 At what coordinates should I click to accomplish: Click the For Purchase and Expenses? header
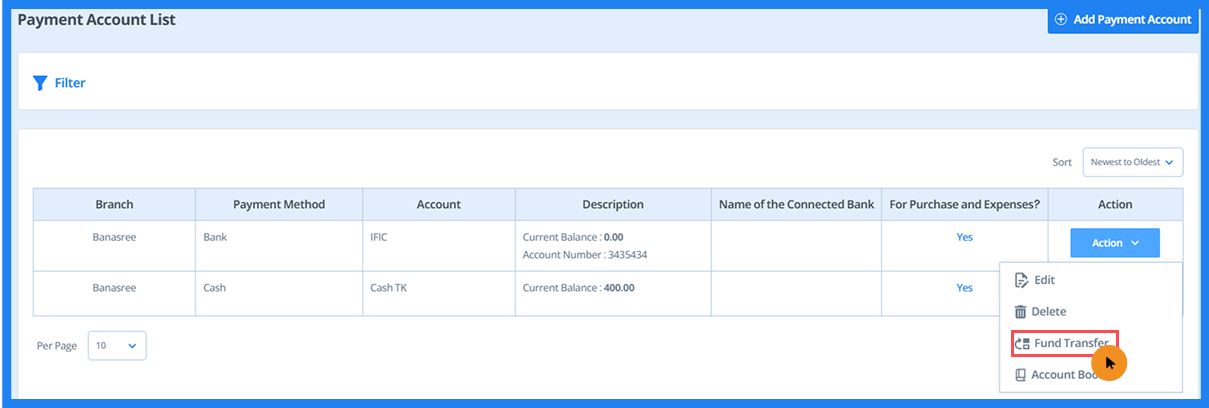point(964,204)
